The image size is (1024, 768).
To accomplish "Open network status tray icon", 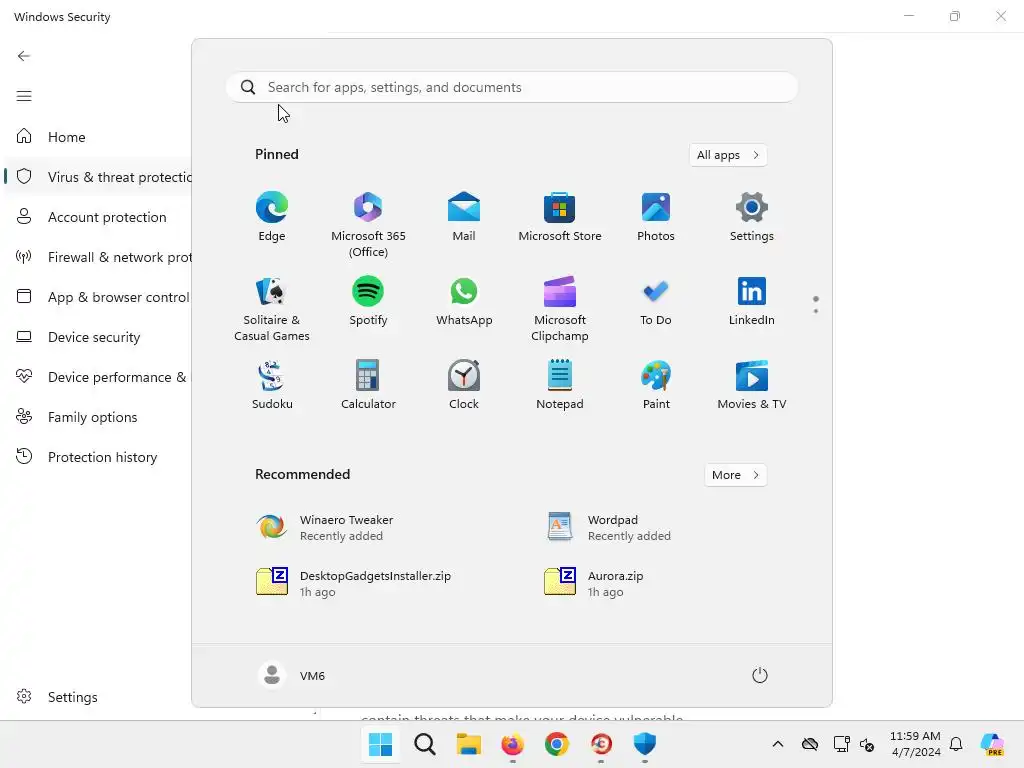I will (841, 744).
